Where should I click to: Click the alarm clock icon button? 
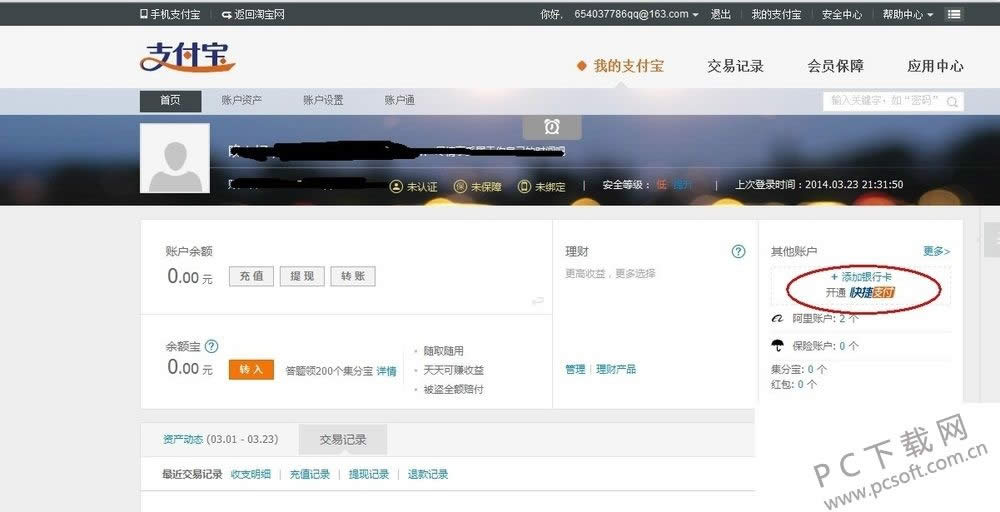pos(552,127)
